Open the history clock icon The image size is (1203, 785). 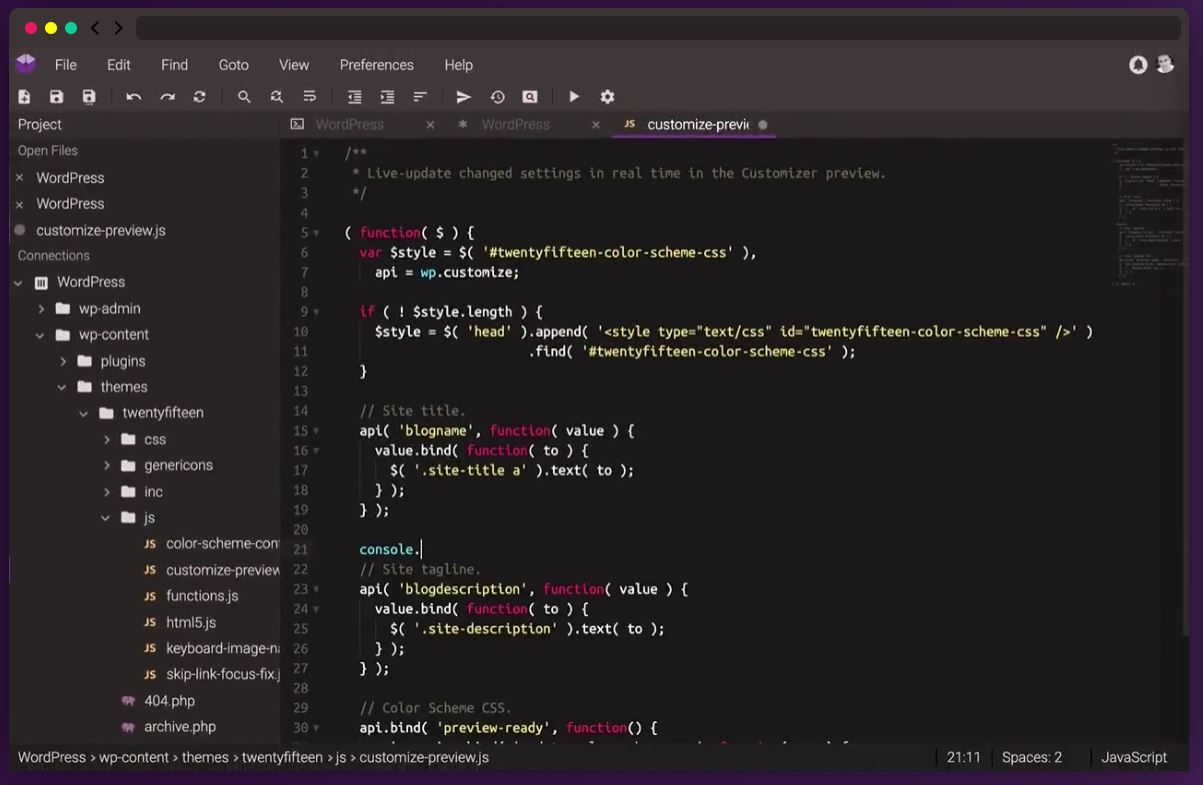click(x=497, y=97)
